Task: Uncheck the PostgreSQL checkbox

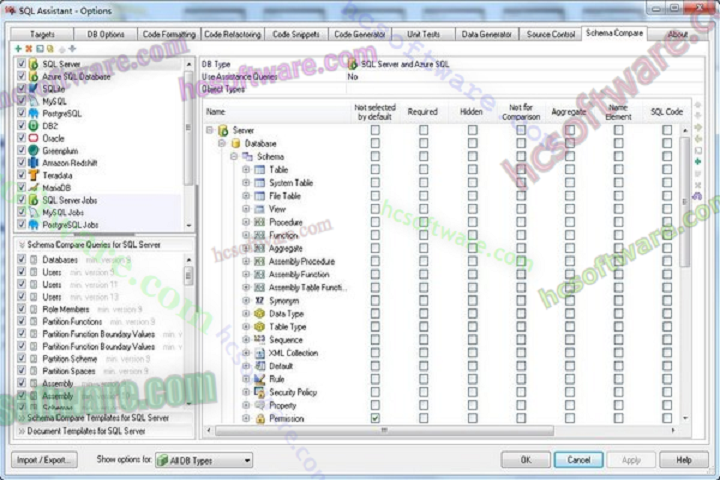Action: (21, 113)
